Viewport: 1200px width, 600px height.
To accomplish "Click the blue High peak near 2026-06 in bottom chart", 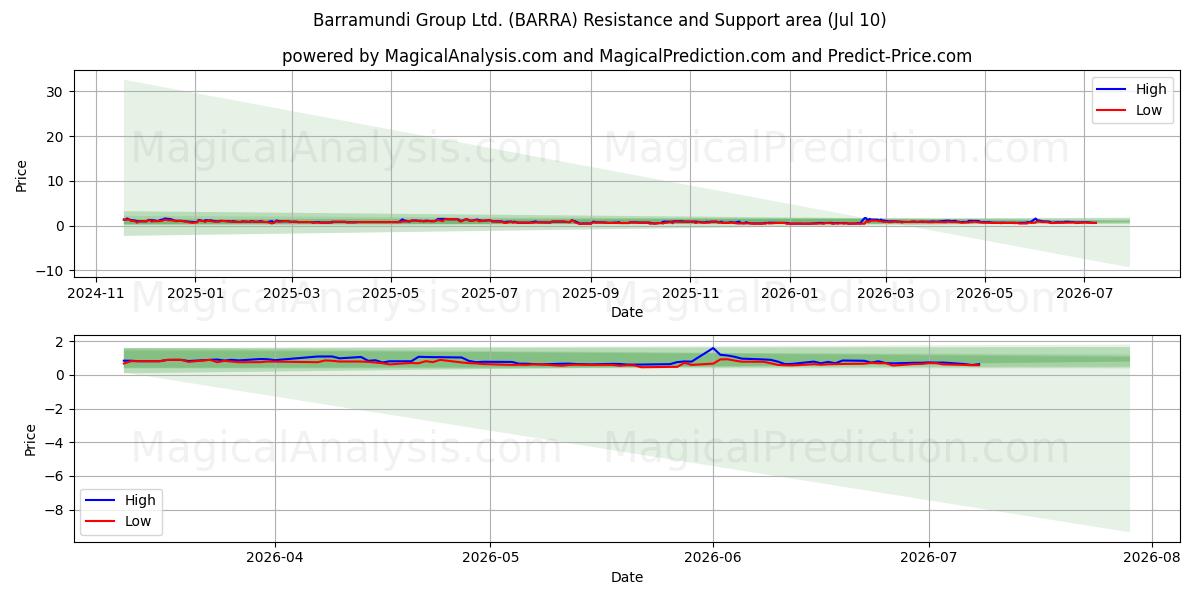I will pos(713,348).
